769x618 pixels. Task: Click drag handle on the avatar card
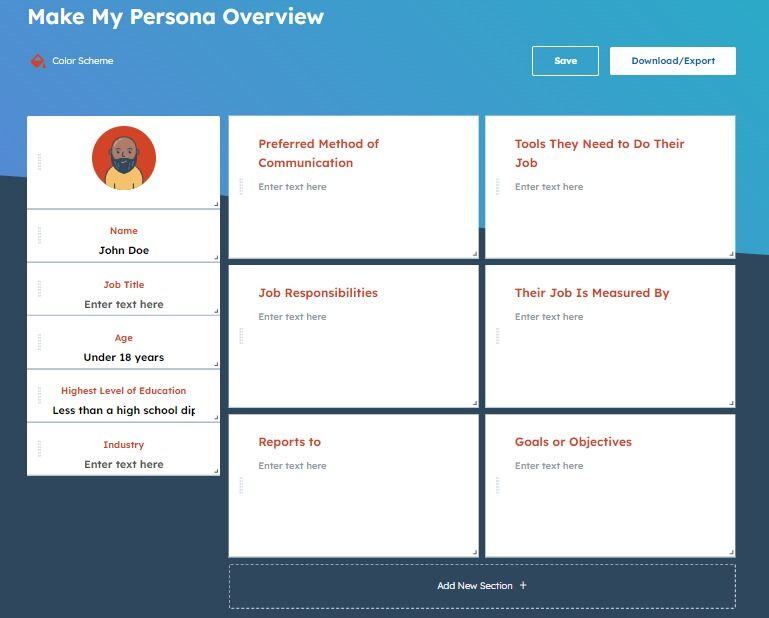[40, 161]
